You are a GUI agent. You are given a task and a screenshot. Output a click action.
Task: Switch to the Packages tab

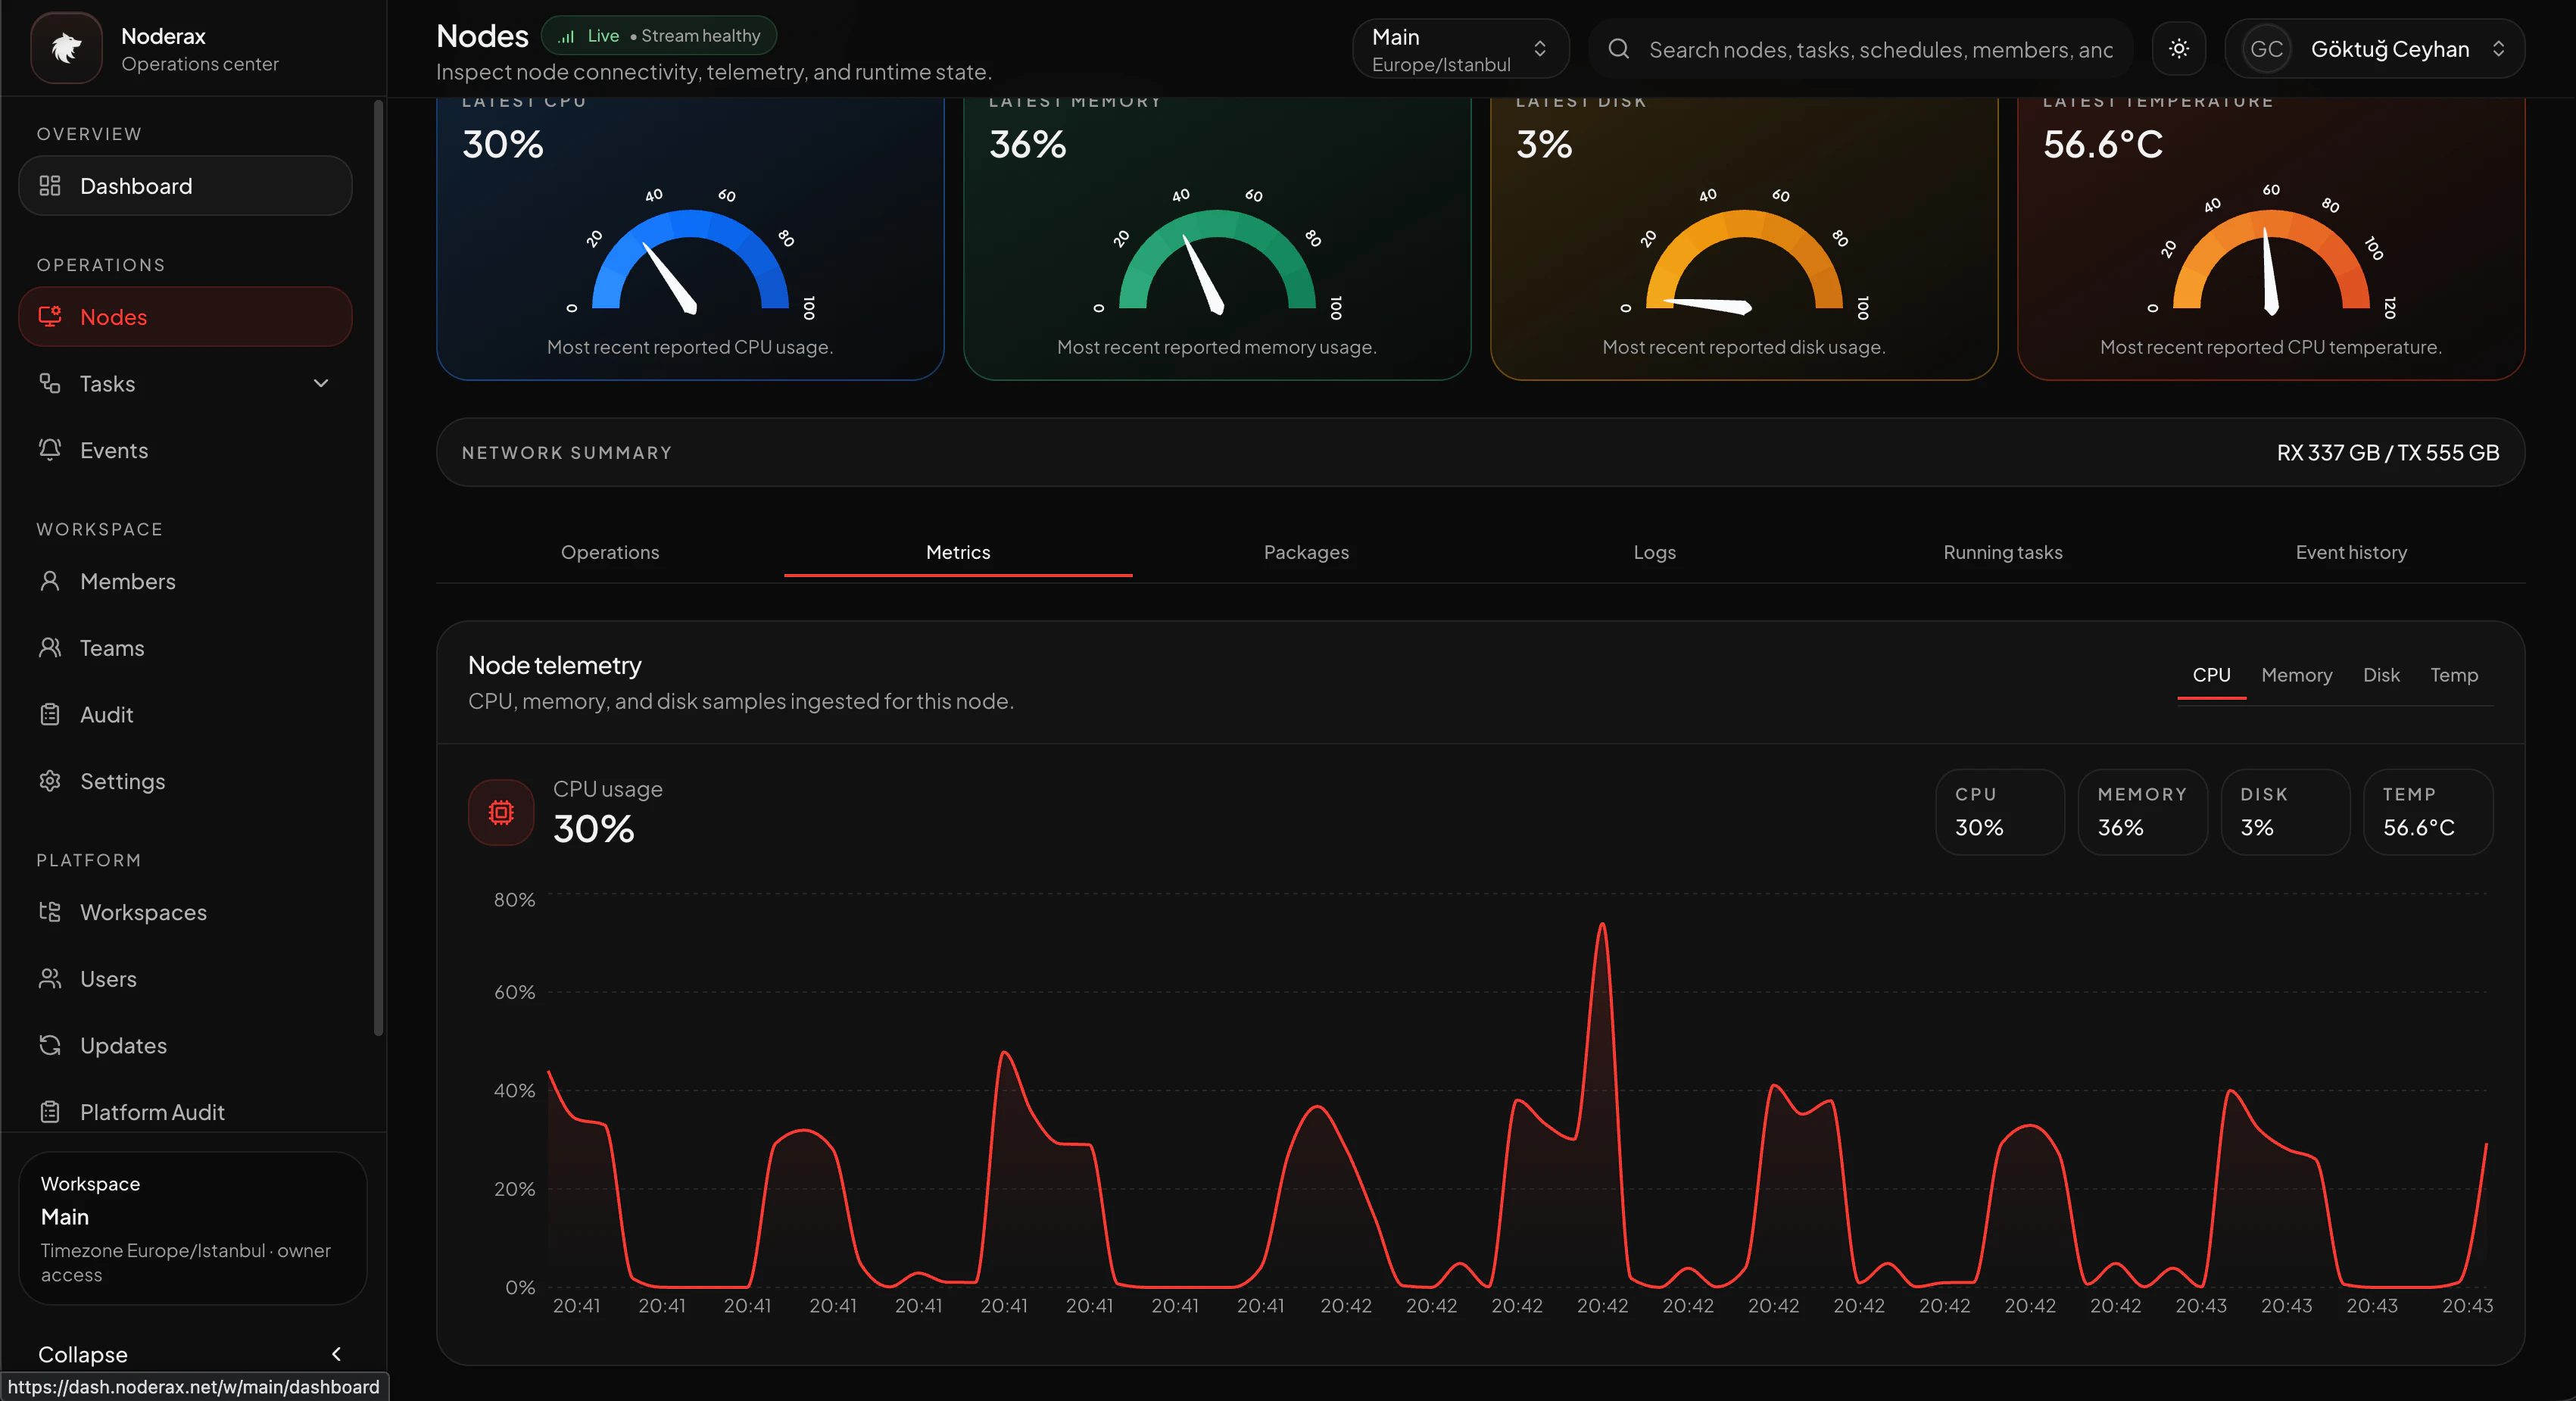(1305, 552)
